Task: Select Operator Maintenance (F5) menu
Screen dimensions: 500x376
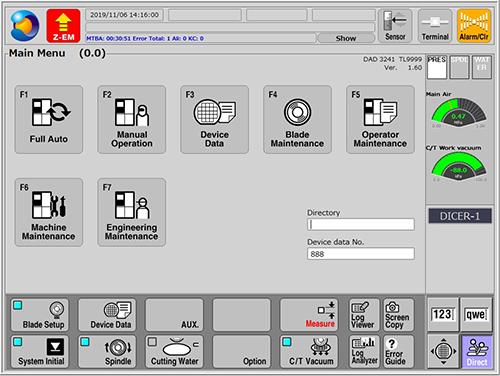Action: click(x=380, y=119)
